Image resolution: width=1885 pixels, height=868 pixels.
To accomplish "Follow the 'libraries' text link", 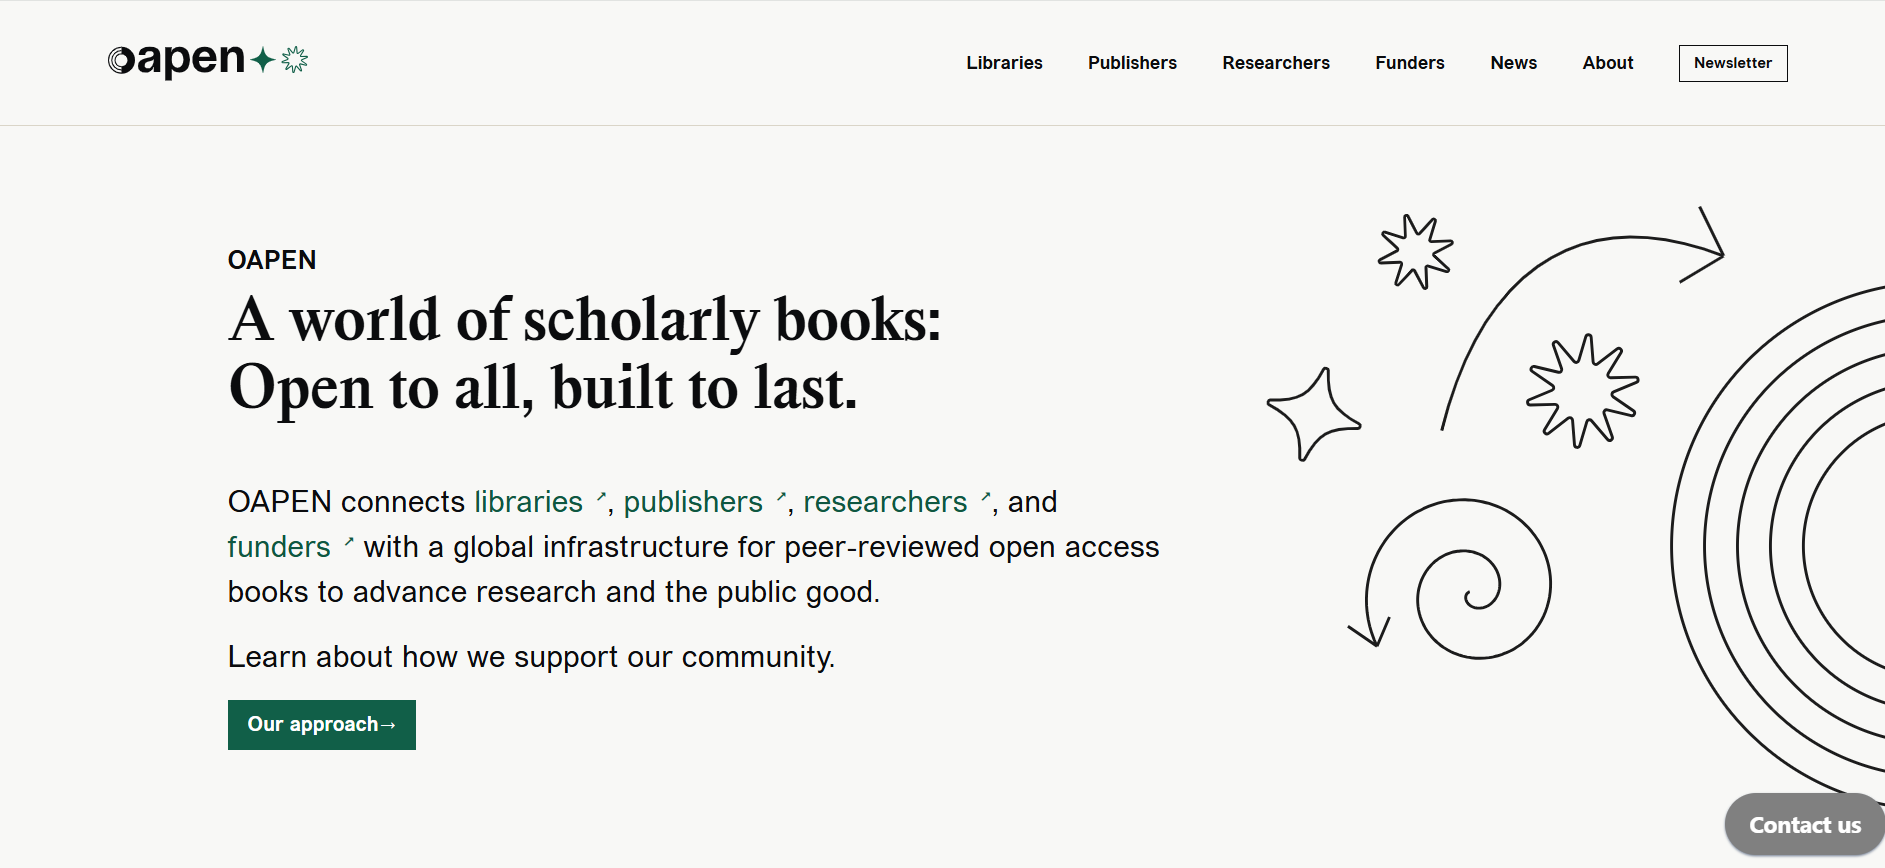I will click(528, 502).
